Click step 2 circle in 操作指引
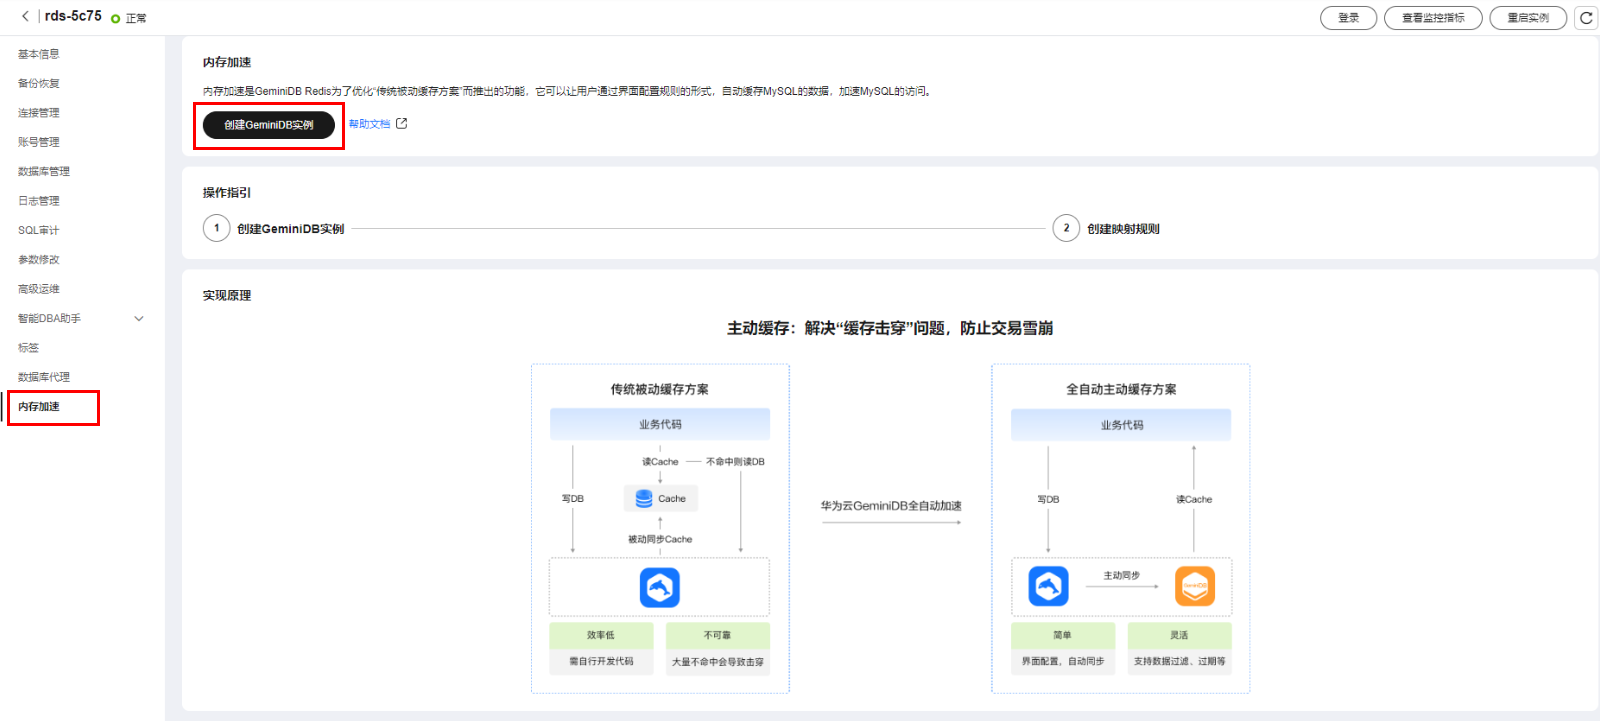The image size is (1600, 721). click(1066, 228)
